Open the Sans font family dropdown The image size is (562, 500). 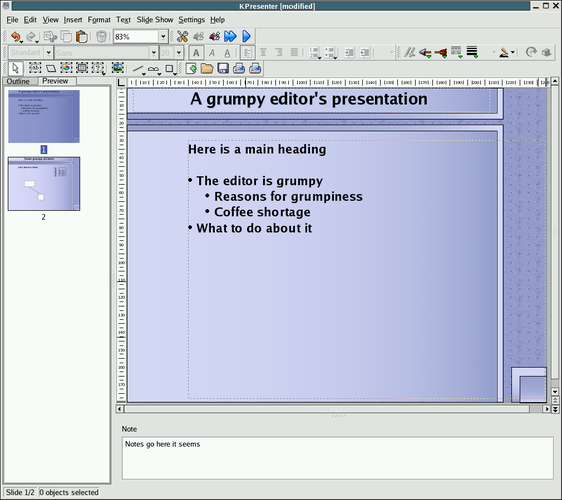153,53
